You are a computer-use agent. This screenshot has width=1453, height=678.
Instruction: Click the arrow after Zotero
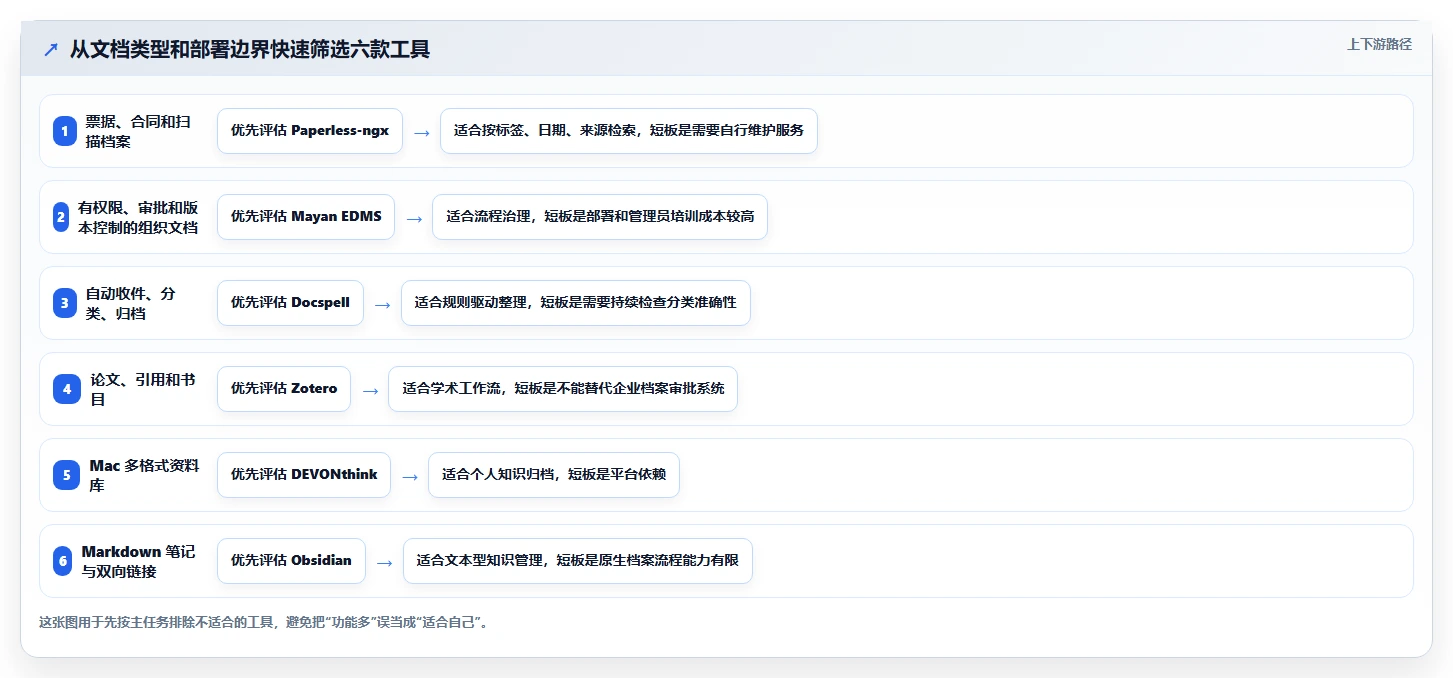(x=370, y=390)
